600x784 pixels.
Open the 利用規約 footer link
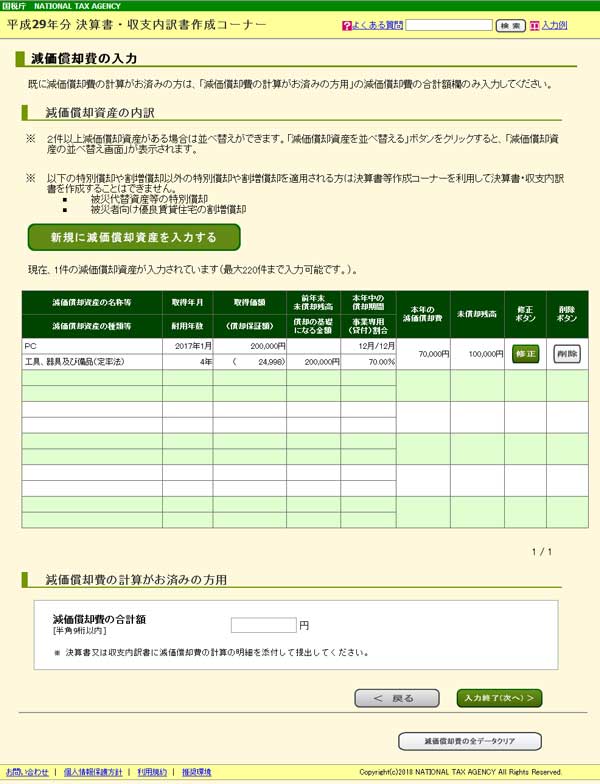click(152, 772)
